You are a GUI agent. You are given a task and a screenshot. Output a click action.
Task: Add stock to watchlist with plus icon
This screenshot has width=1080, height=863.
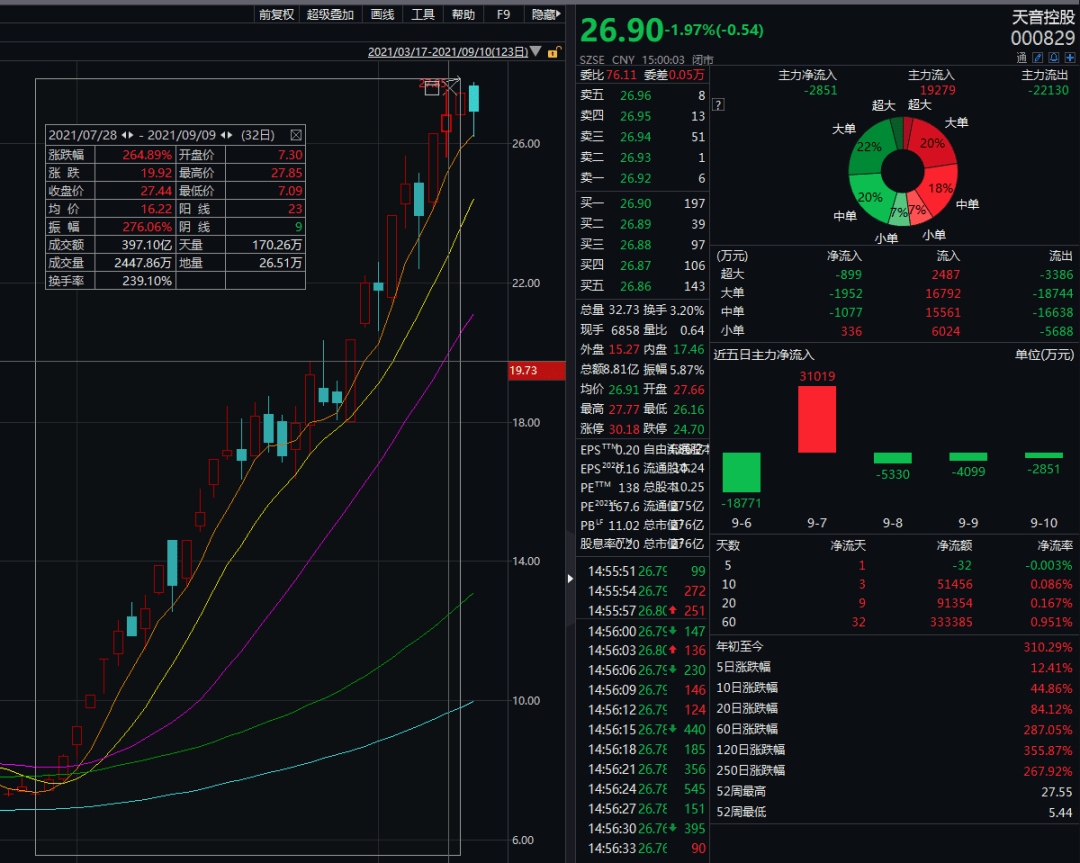click(x=1070, y=58)
